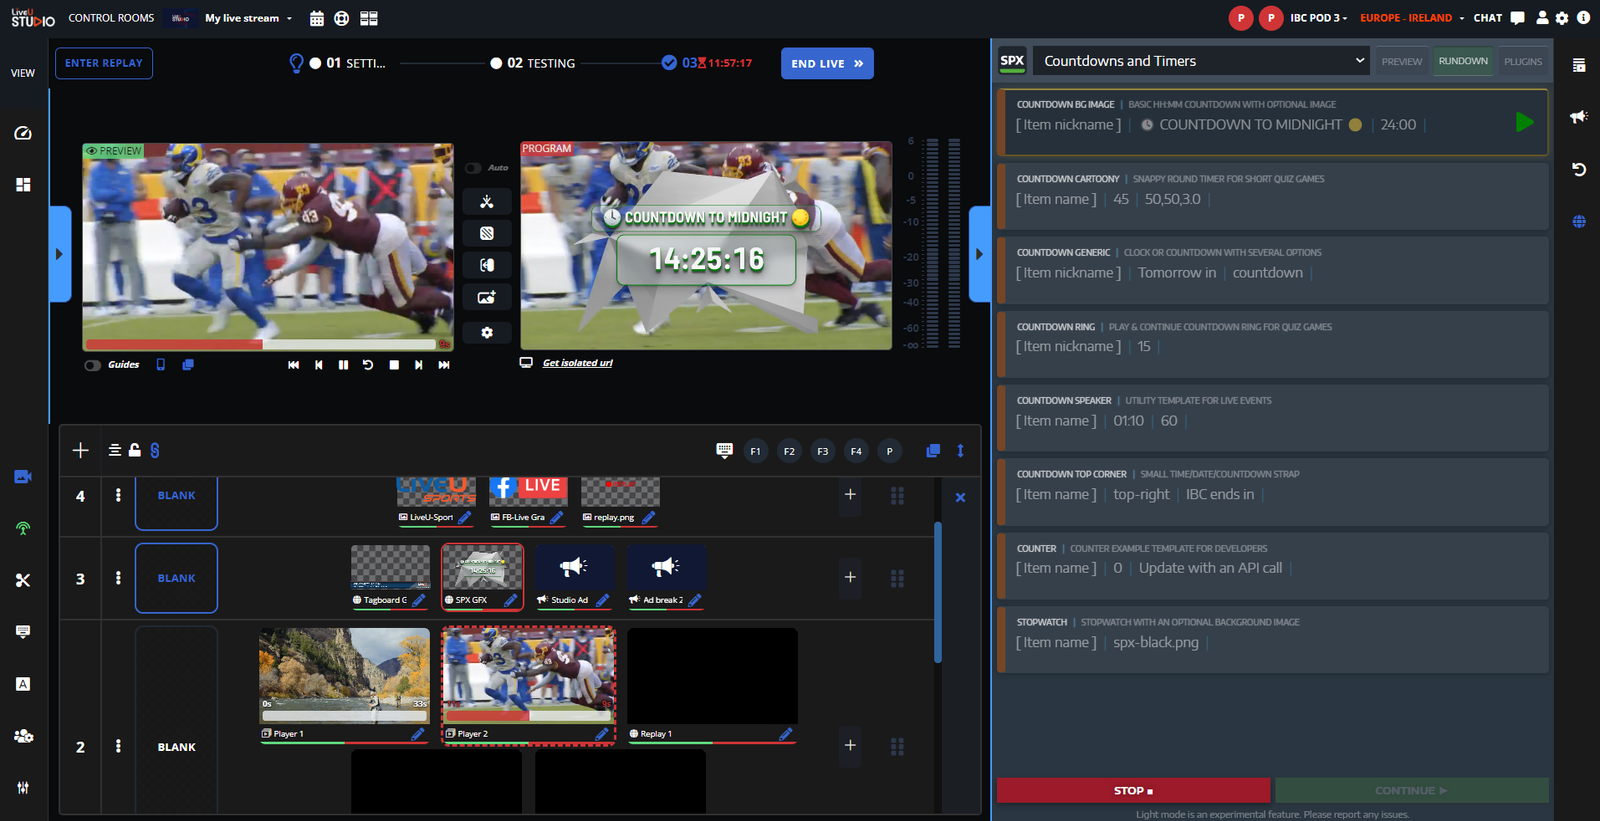Click the END LIVE button
The width and height of the screenshot is (1600, 821).
pos(827,63)
